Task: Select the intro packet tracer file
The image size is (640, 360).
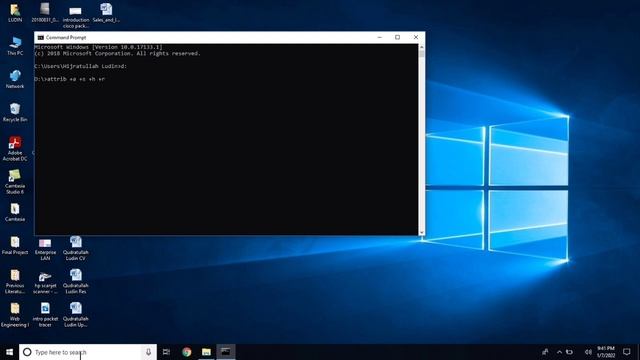Action: click(45, 315)
